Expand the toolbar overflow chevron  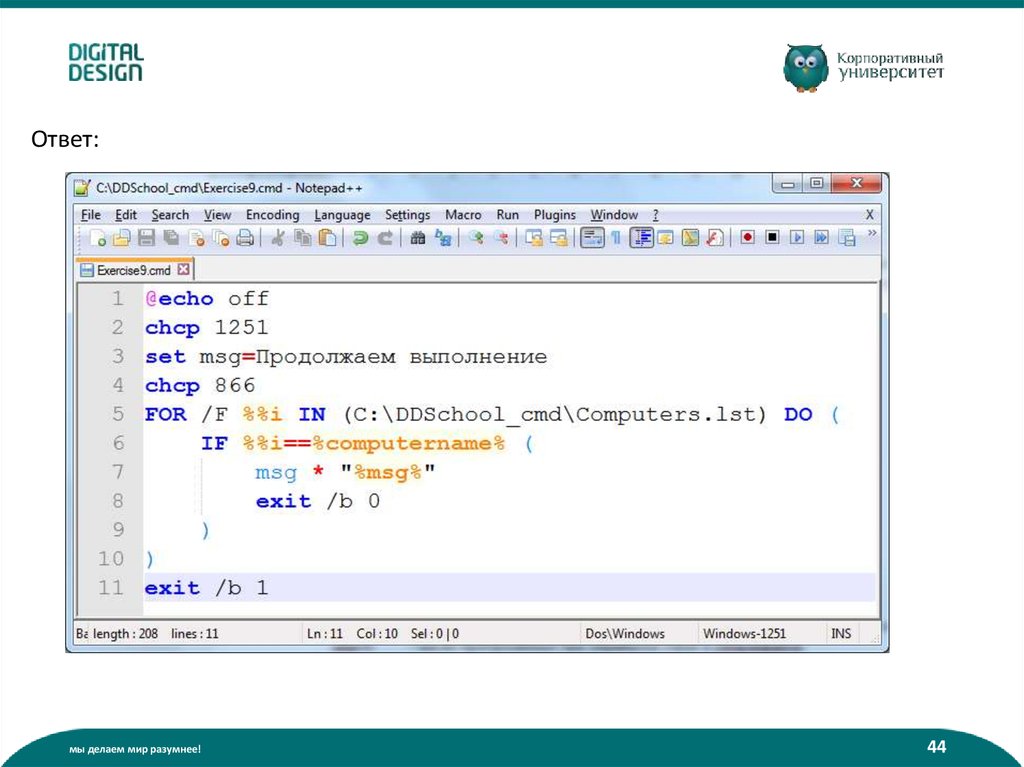tap(871, 234)
